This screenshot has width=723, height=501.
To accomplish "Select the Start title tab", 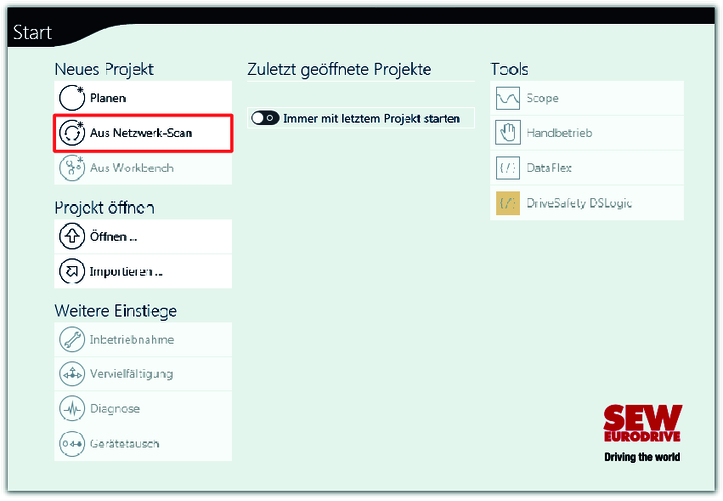I will pyautogui.click(x=32, y=33).
